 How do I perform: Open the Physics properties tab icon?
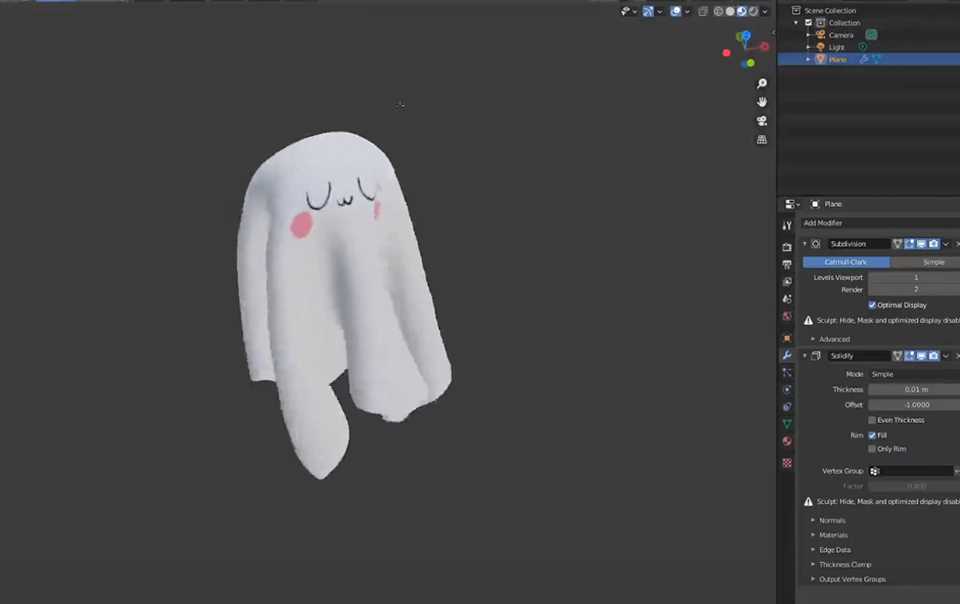787,389
